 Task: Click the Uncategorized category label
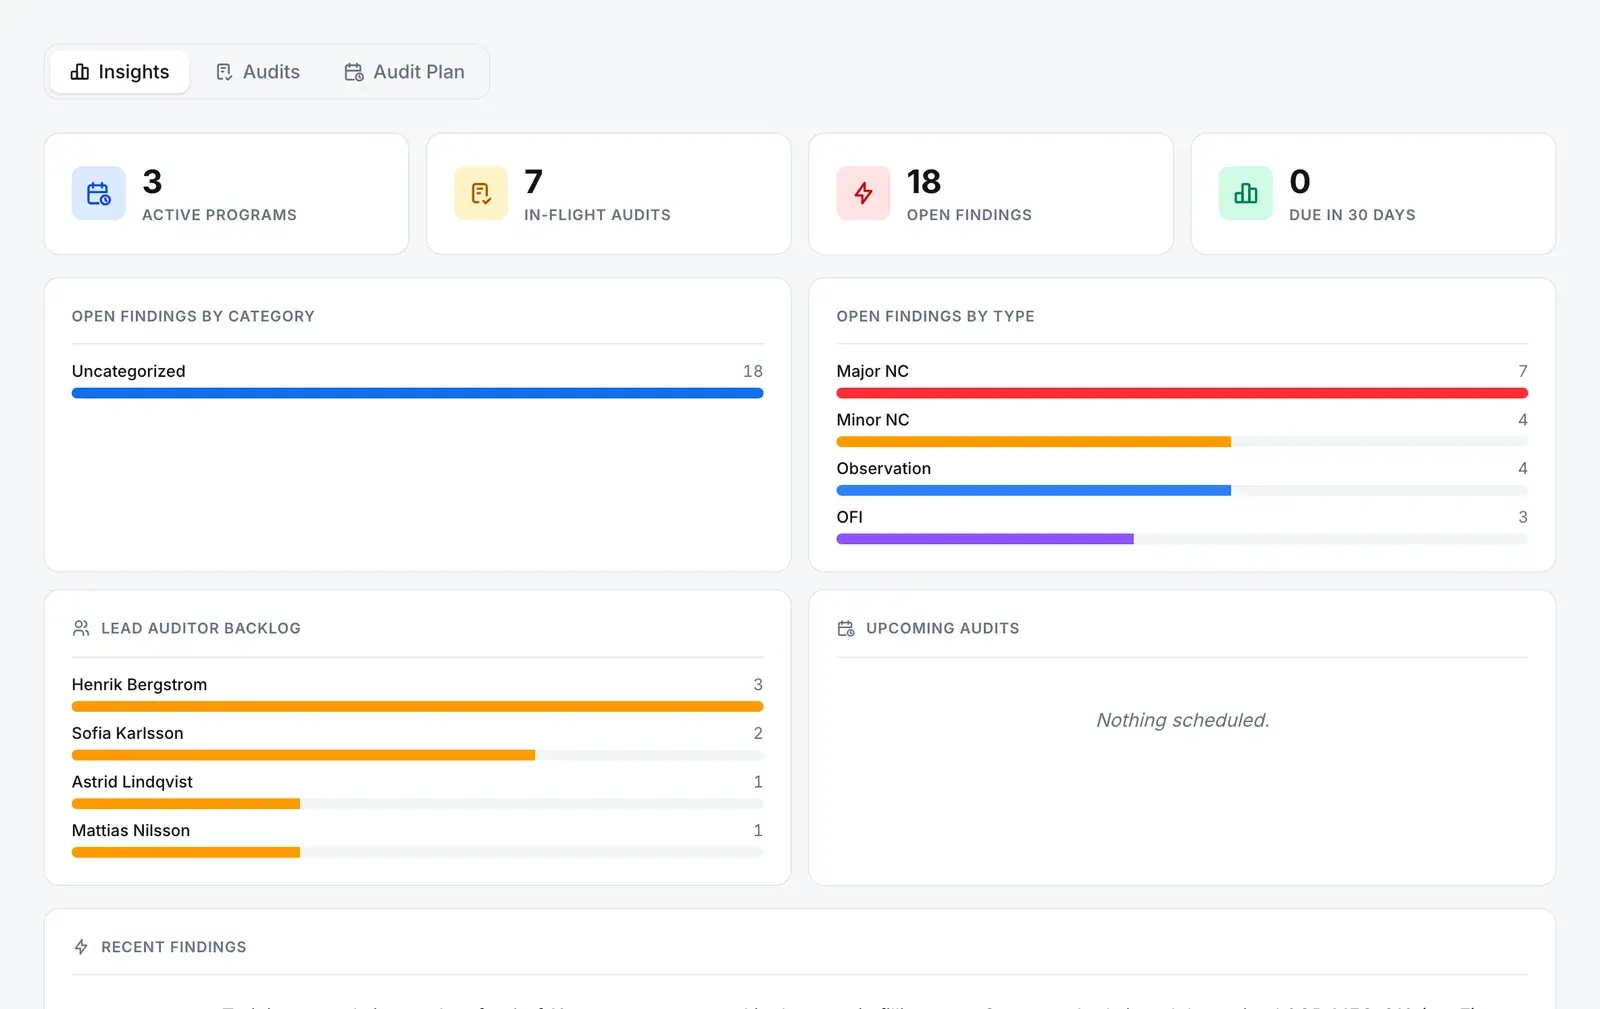tap(128, 371)
